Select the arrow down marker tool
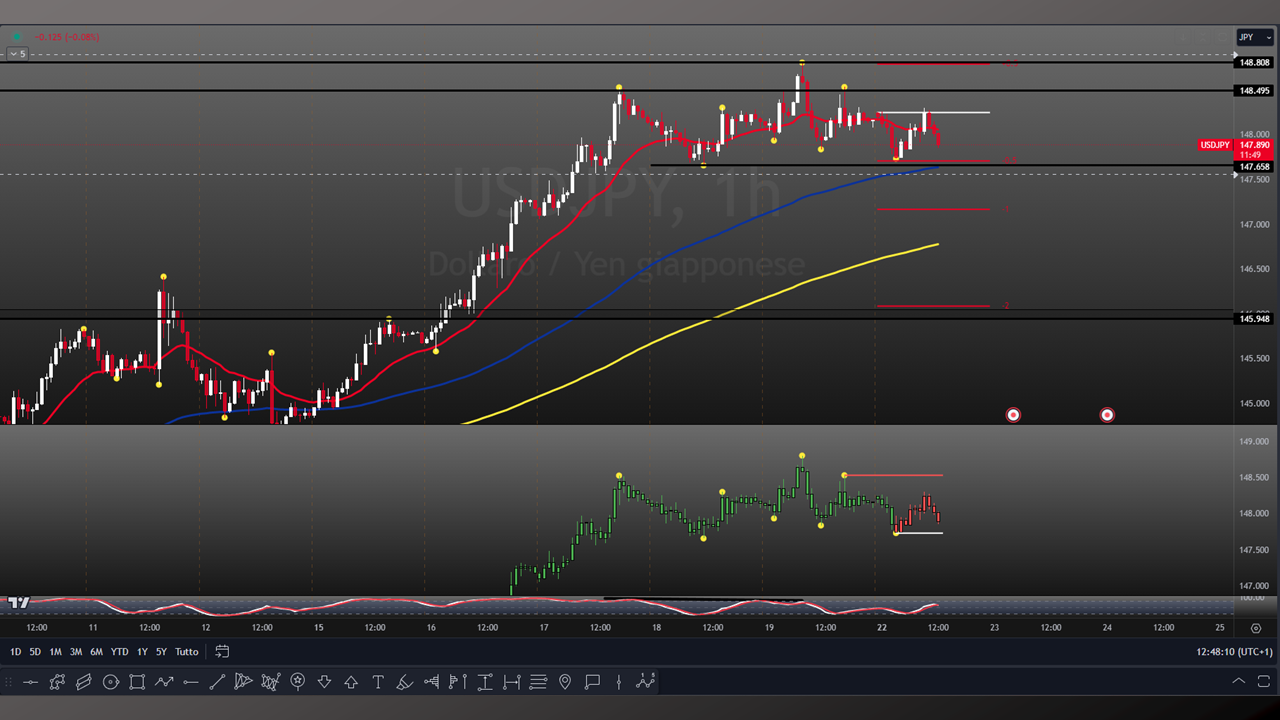 [324, 682]
